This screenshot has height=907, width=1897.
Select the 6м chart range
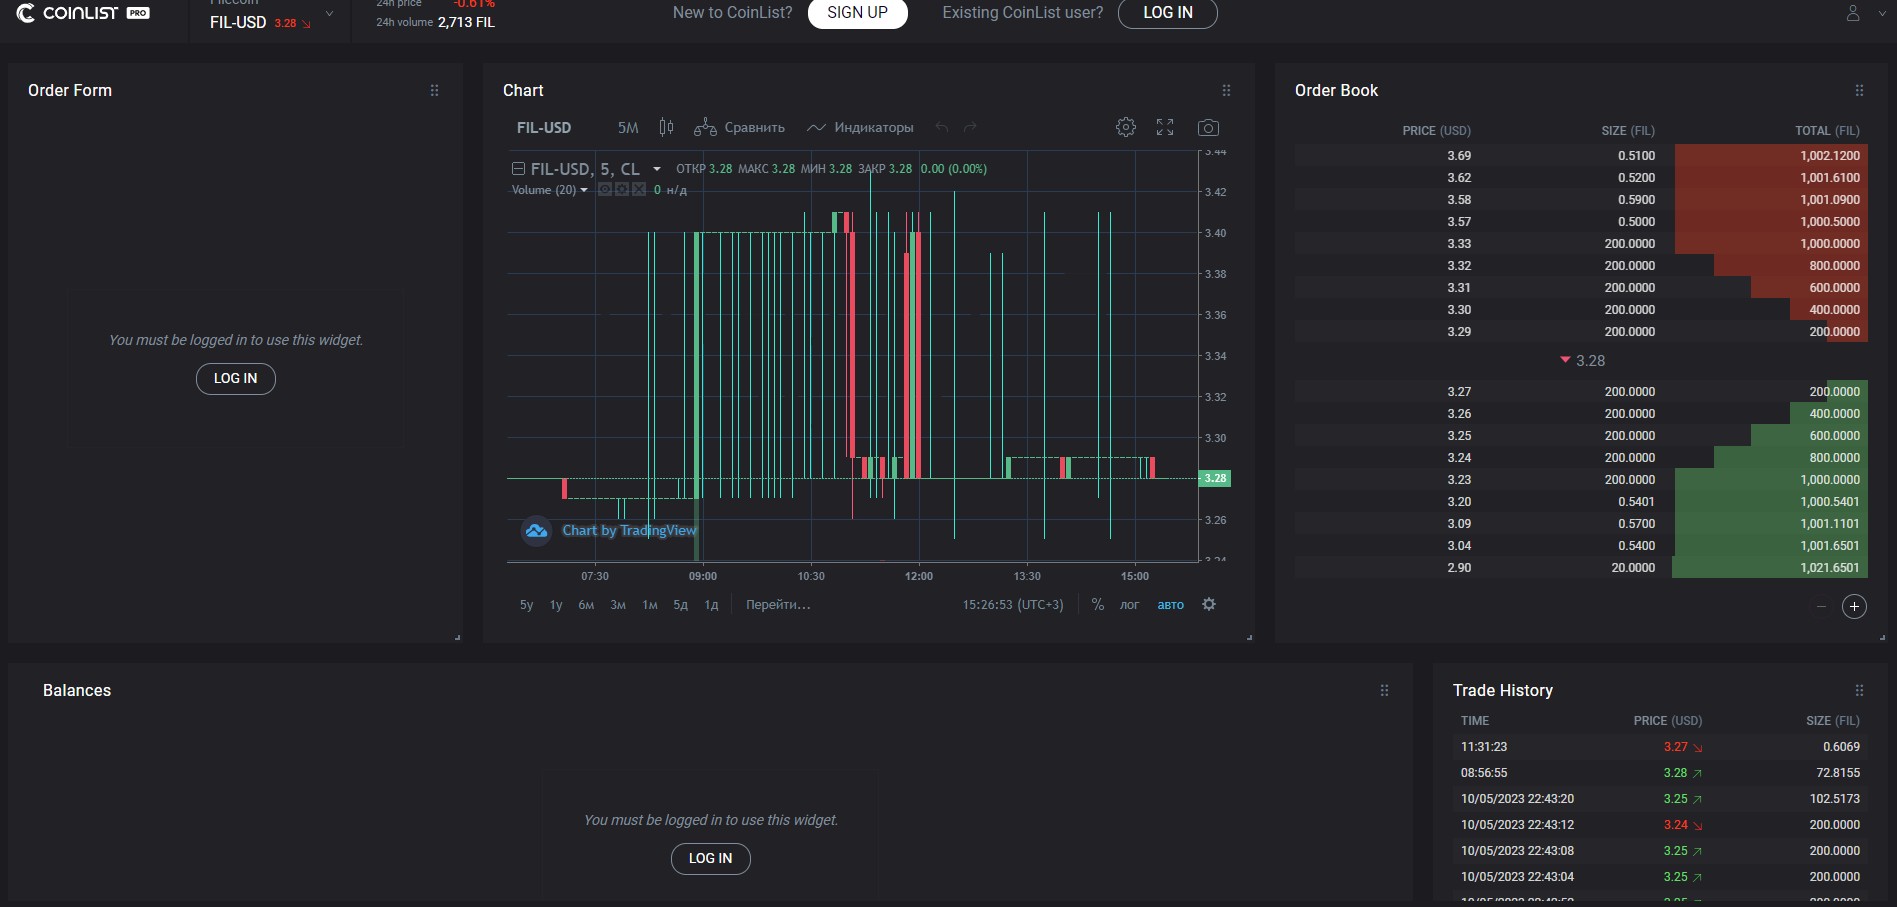point(586,605)
